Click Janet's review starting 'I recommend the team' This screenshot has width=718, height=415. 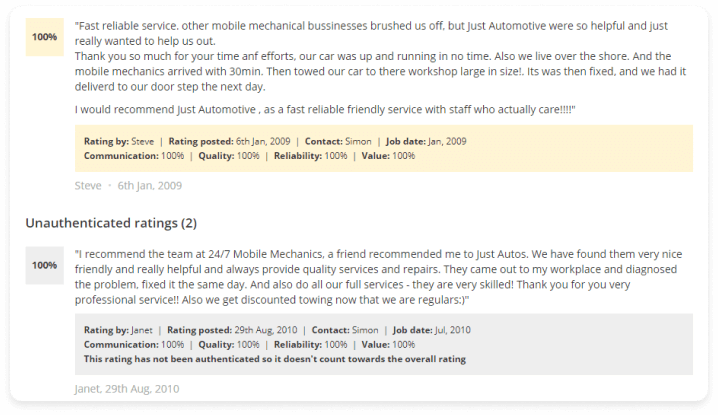(x=379, y=277)
